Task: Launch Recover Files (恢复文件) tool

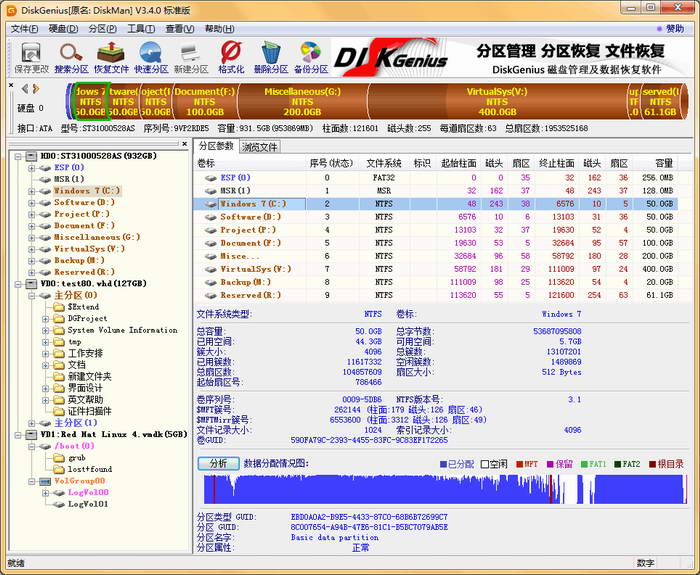Action: click(111, 58)
